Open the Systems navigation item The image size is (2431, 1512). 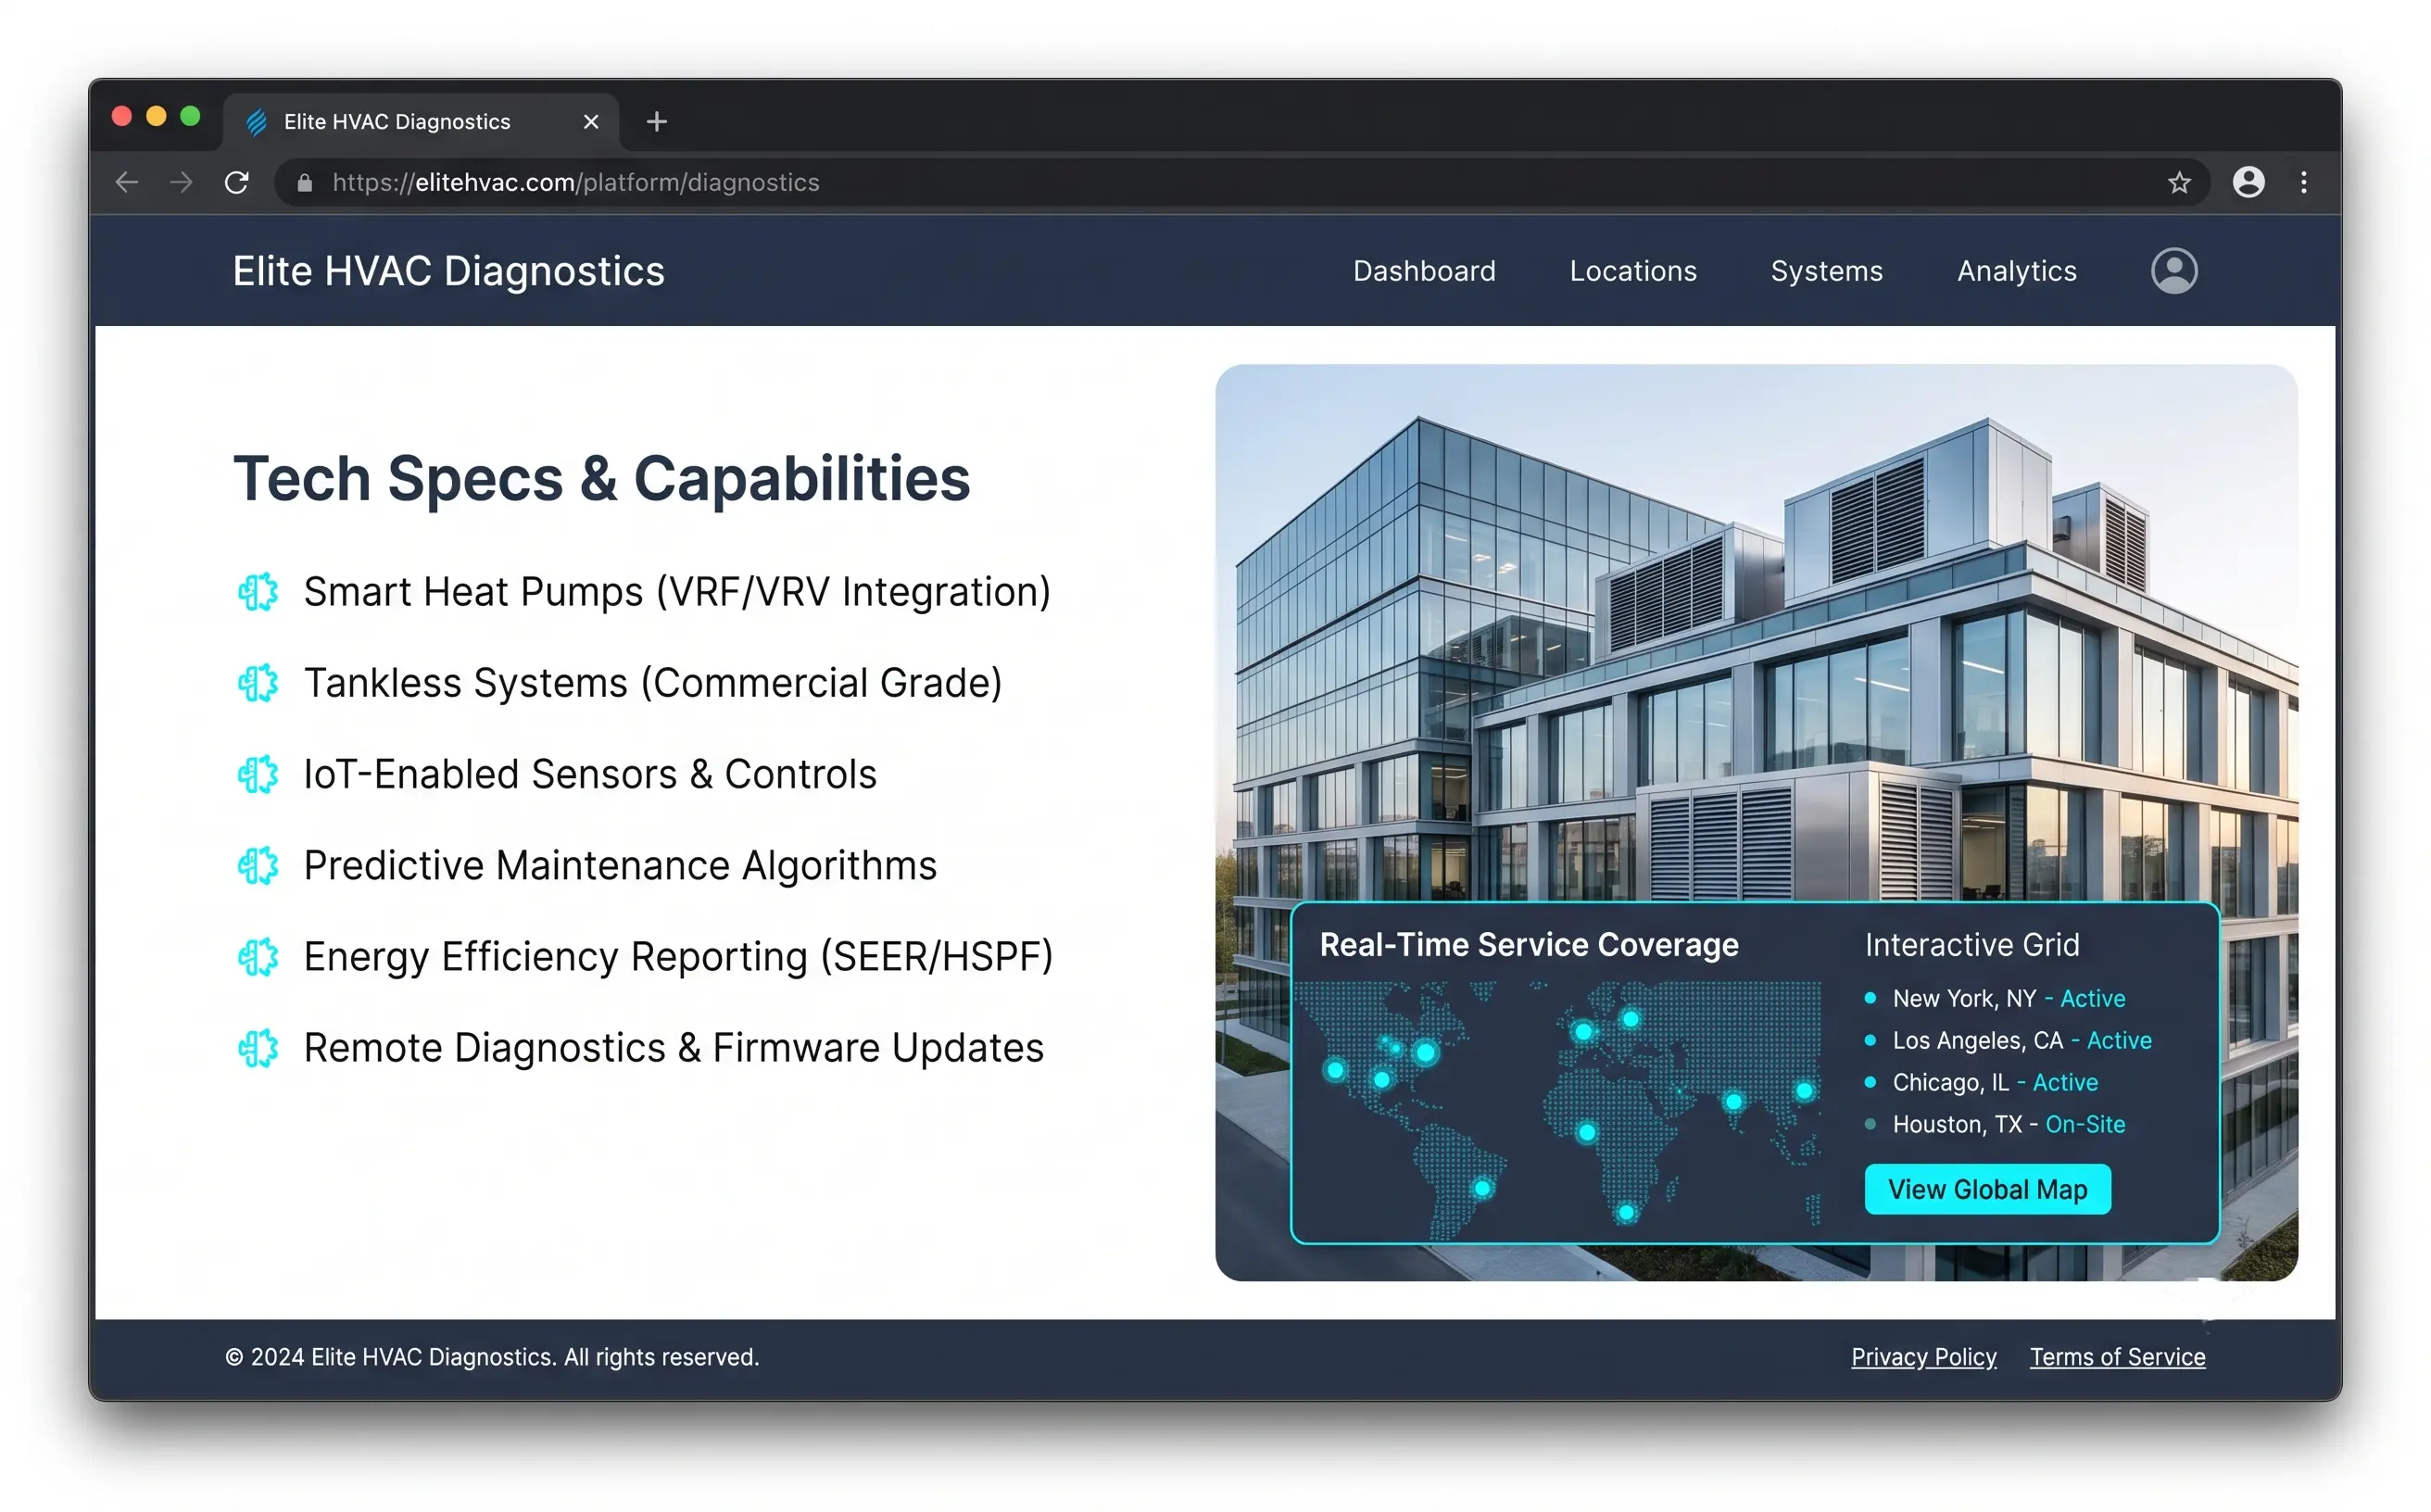pyautogui.click(x=1826, y=271)
